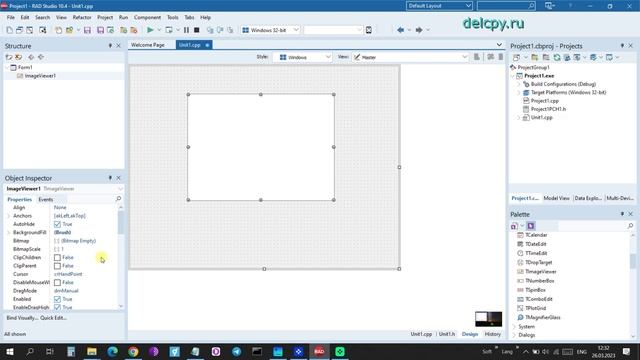Toggle the AutoHide checkbox
This screenshot has height=360, width=640.
[x=57, y=224]
